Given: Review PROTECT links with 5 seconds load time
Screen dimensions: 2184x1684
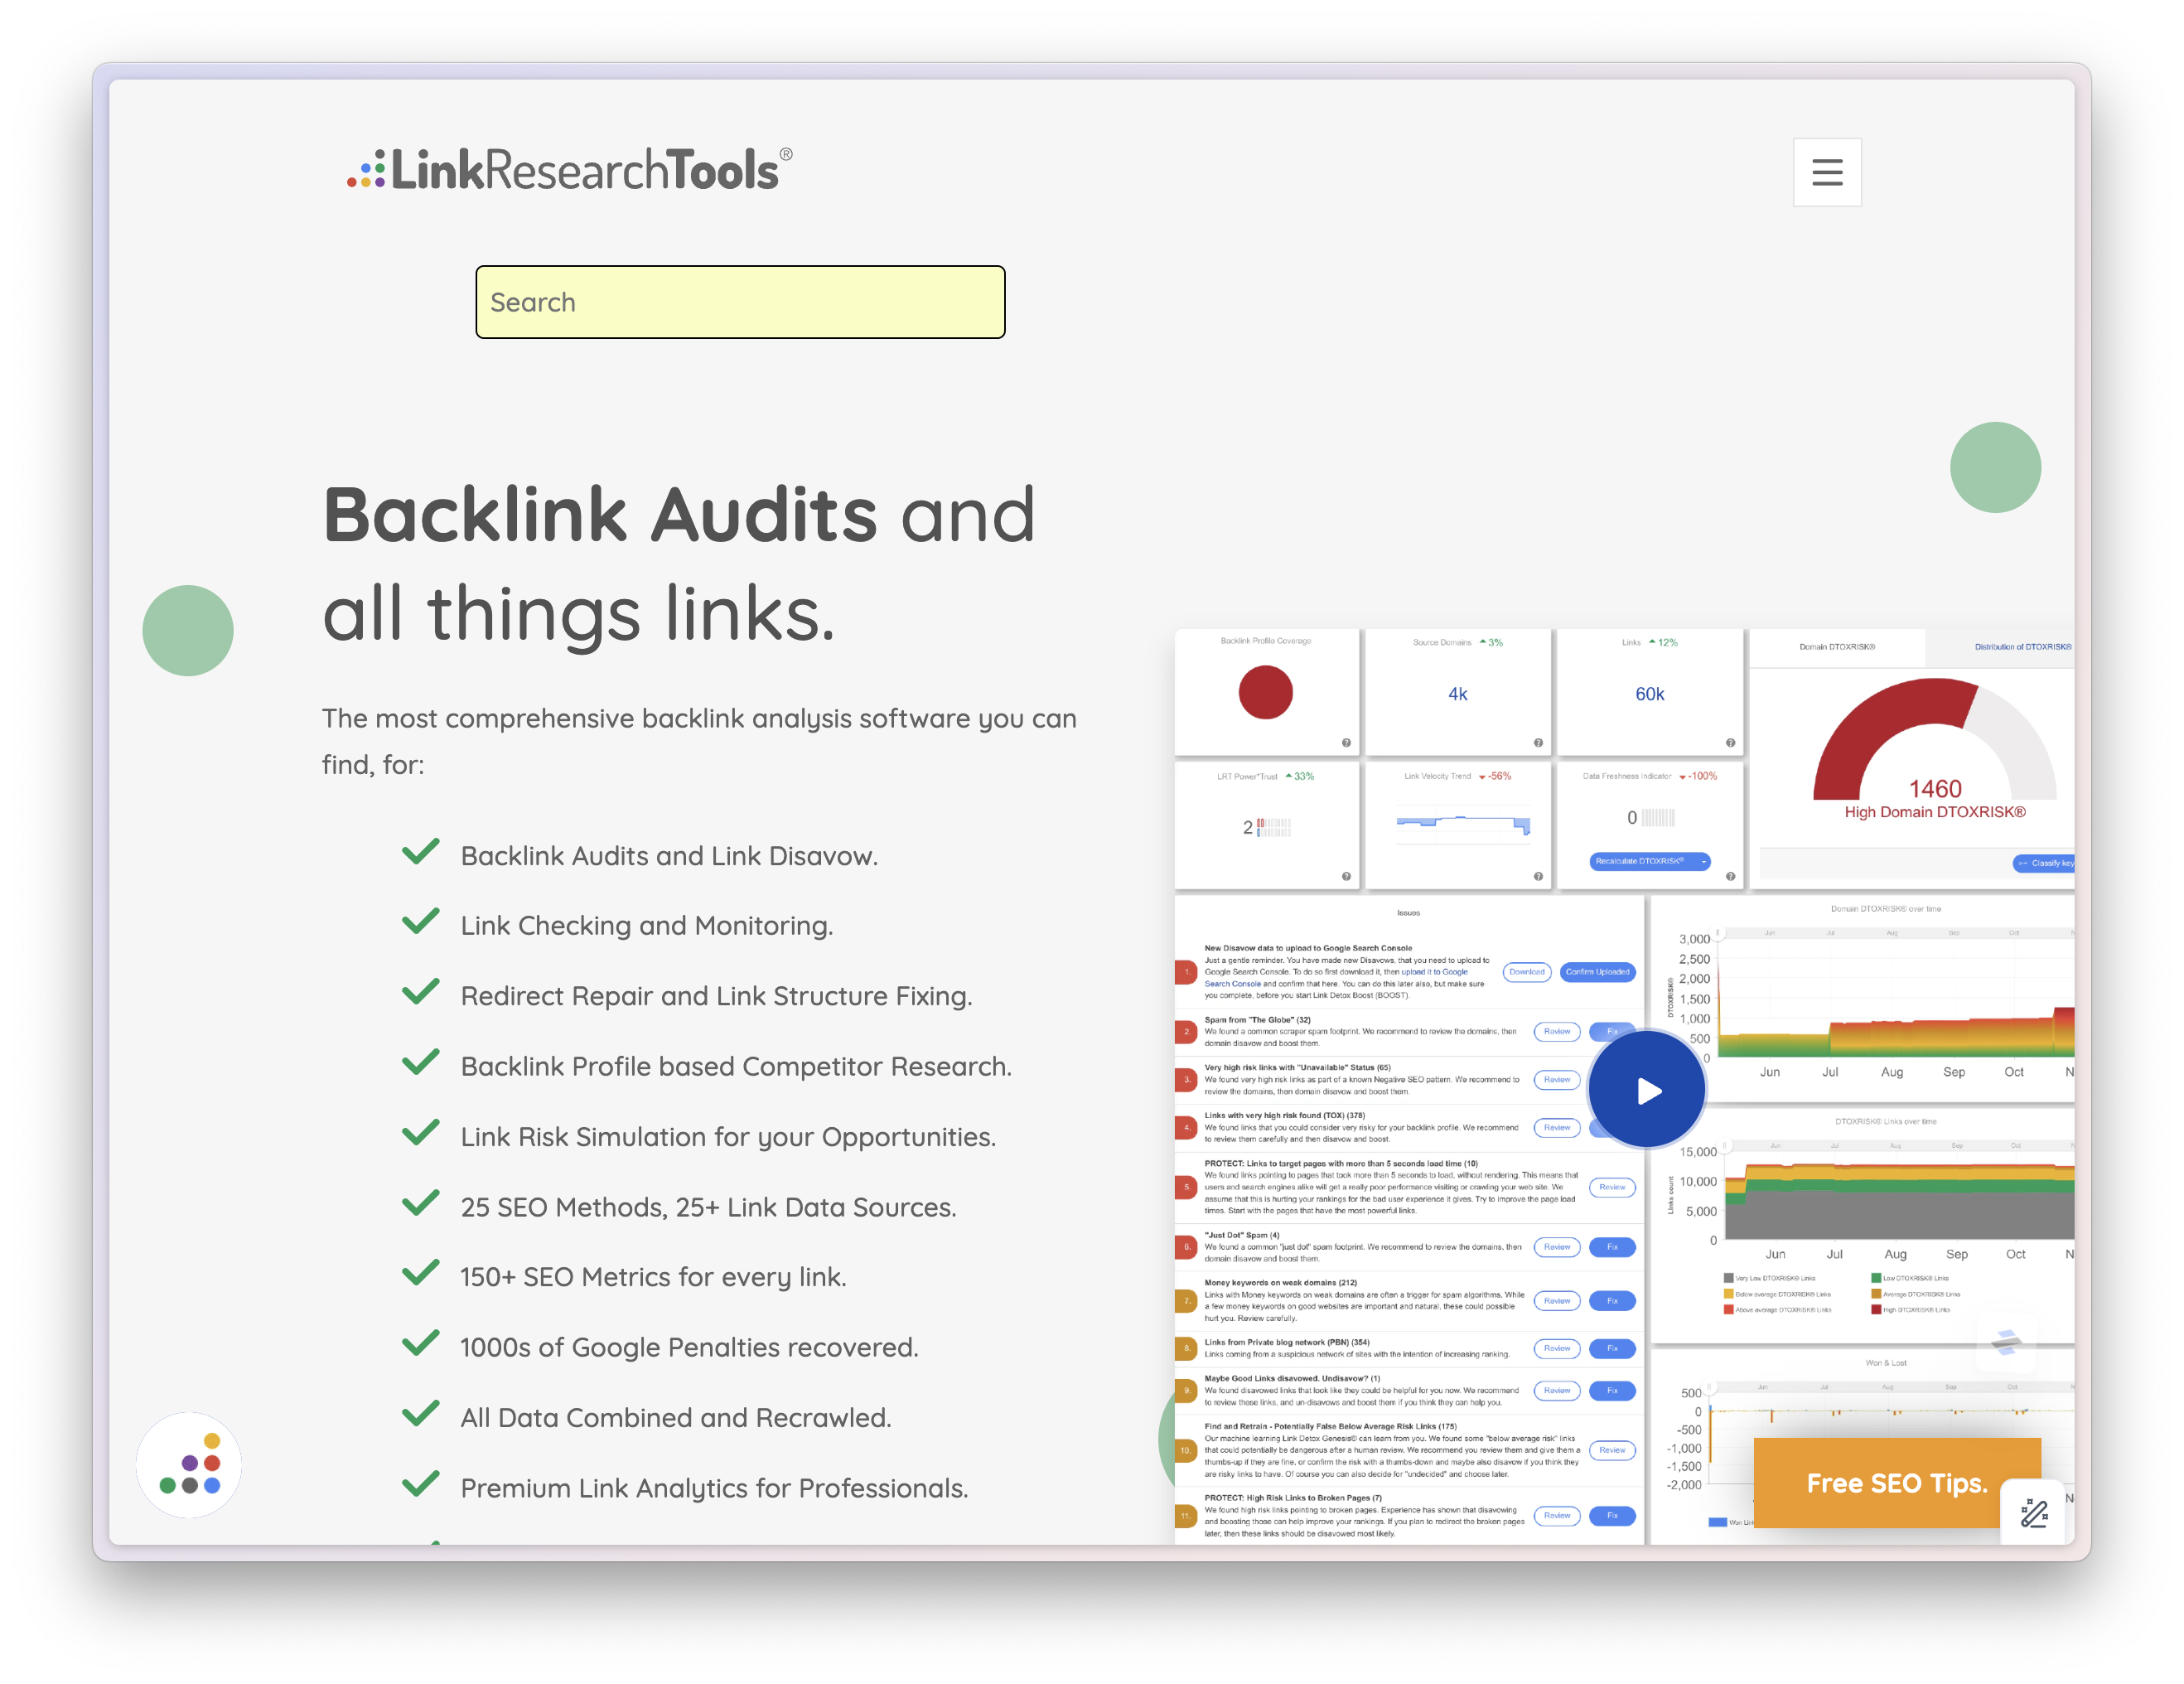Looking at the screenshot, I should (x=1612, y=1187).
